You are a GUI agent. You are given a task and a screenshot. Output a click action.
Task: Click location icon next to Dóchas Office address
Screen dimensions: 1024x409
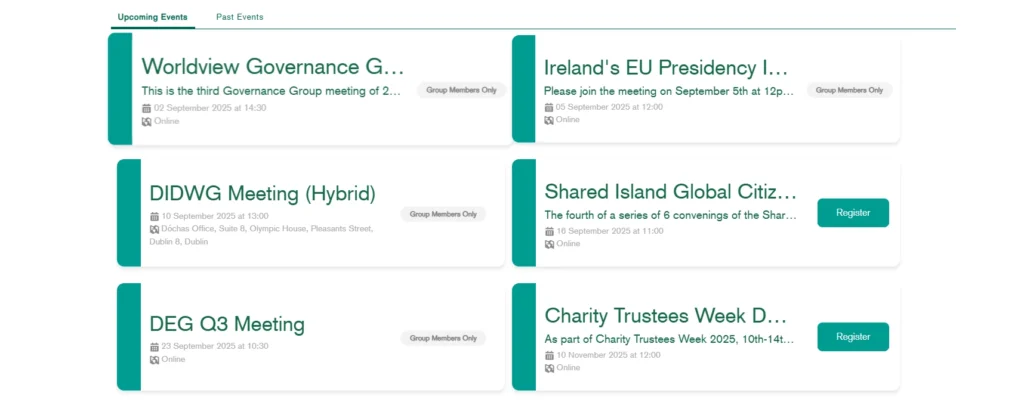coord(154,229)
